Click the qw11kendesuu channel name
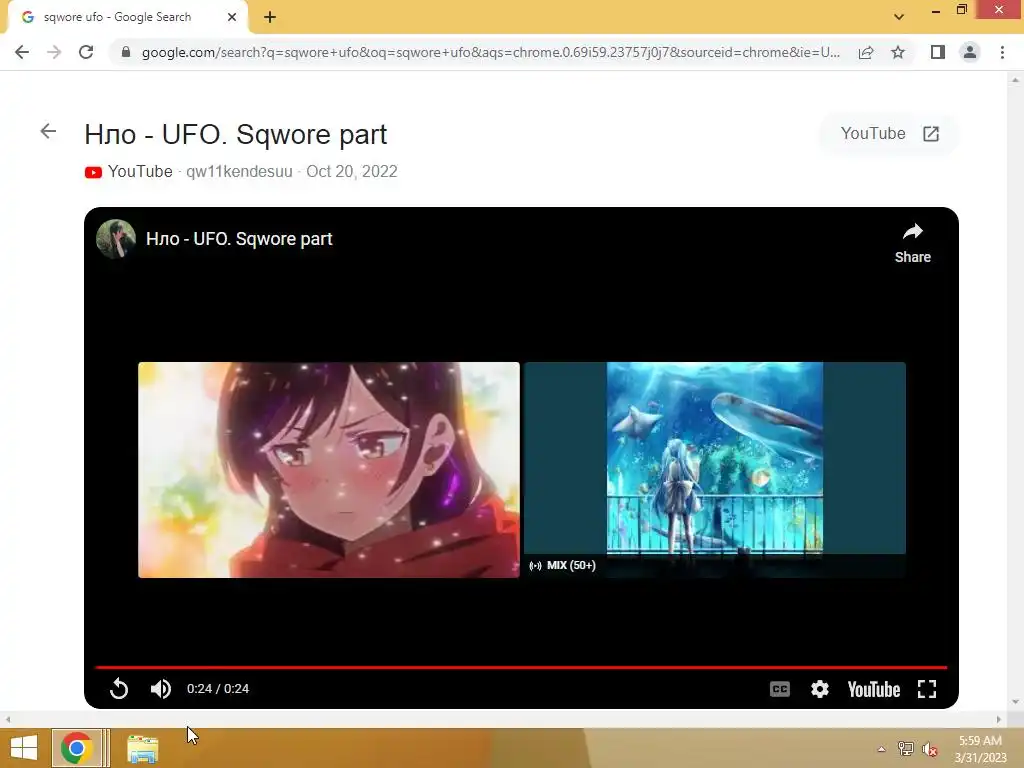1024x768 pixels. click(239, 172)
